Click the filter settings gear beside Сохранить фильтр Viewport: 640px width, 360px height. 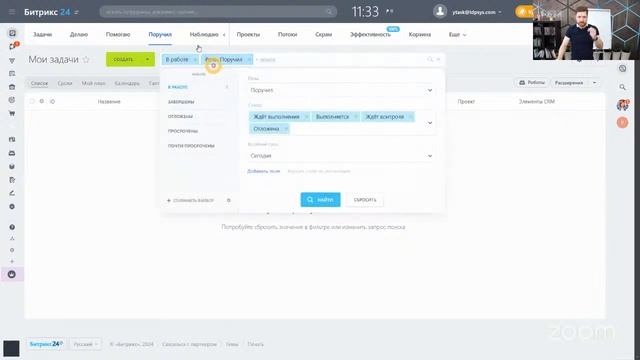tap(229, 200)
